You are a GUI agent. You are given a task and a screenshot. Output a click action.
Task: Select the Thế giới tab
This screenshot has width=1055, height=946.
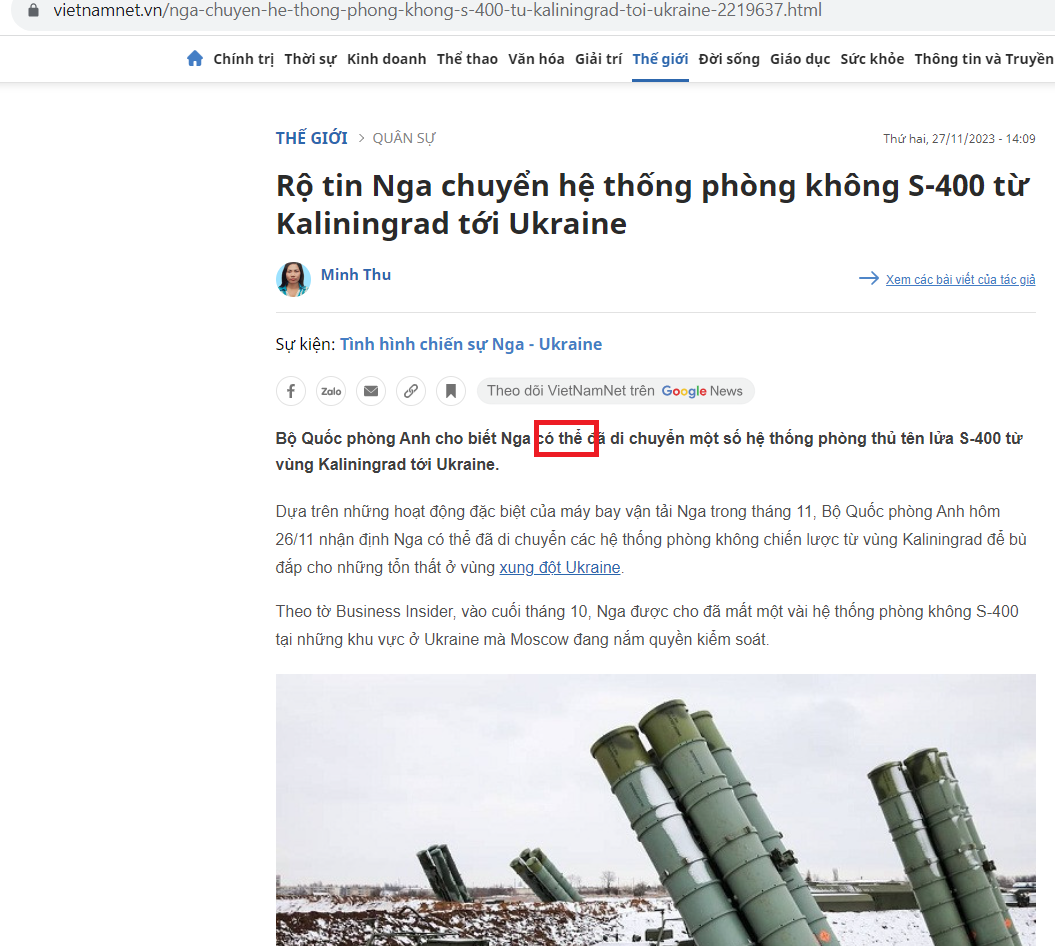(660, 59)
